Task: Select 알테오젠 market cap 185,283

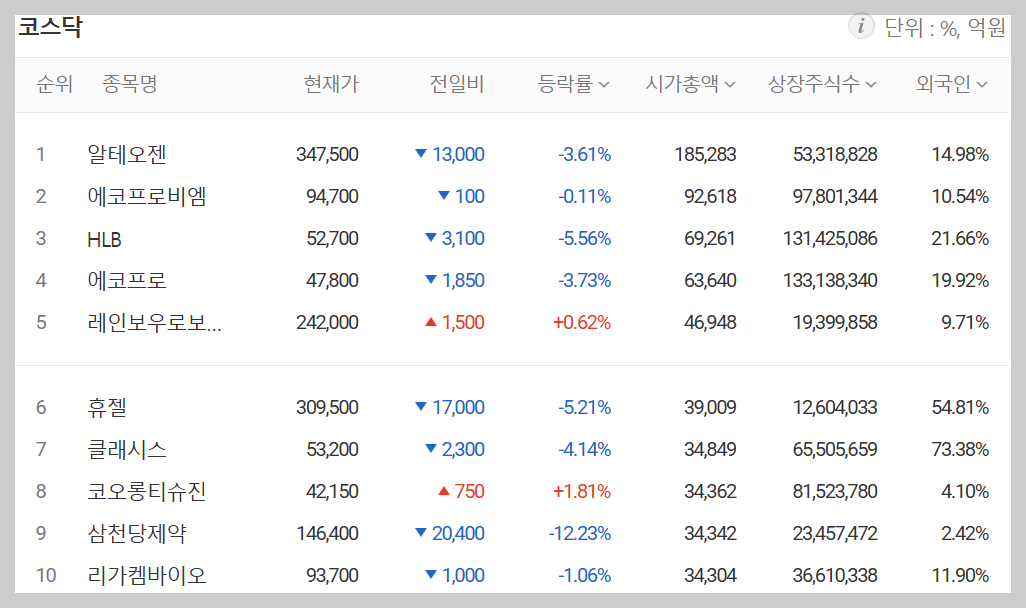Action: coord(705,154)
